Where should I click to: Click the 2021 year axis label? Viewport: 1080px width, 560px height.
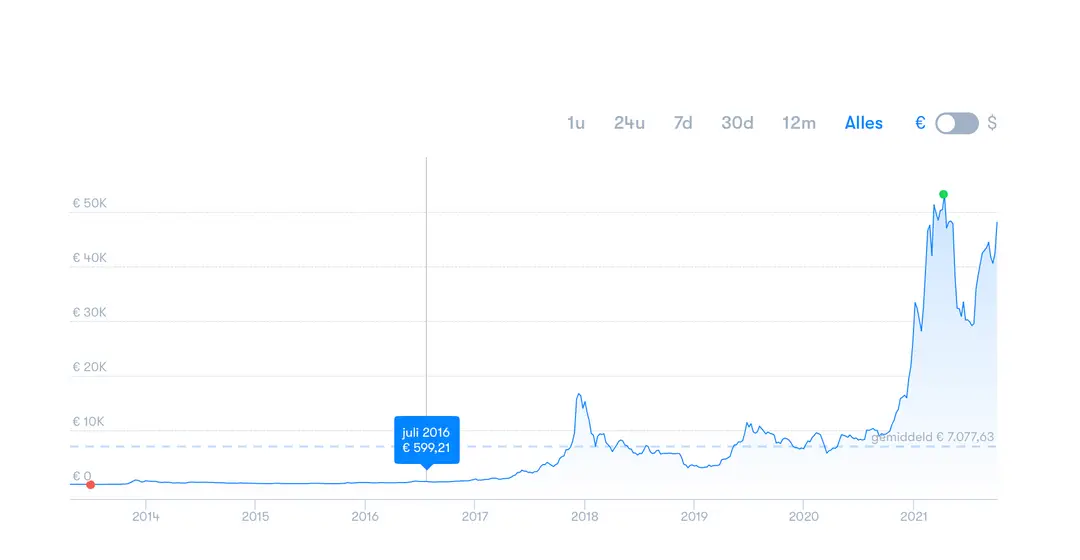coord(913,517)
